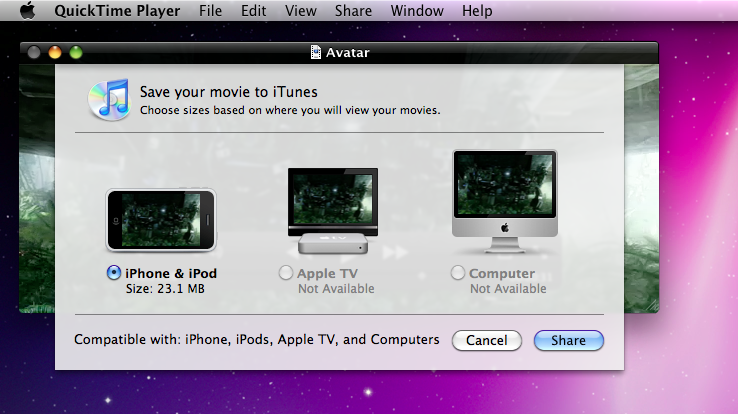Open the Share menu in menu bar
Image resolution: width=738 pixels, height=414 pixels.
point(353,10)
